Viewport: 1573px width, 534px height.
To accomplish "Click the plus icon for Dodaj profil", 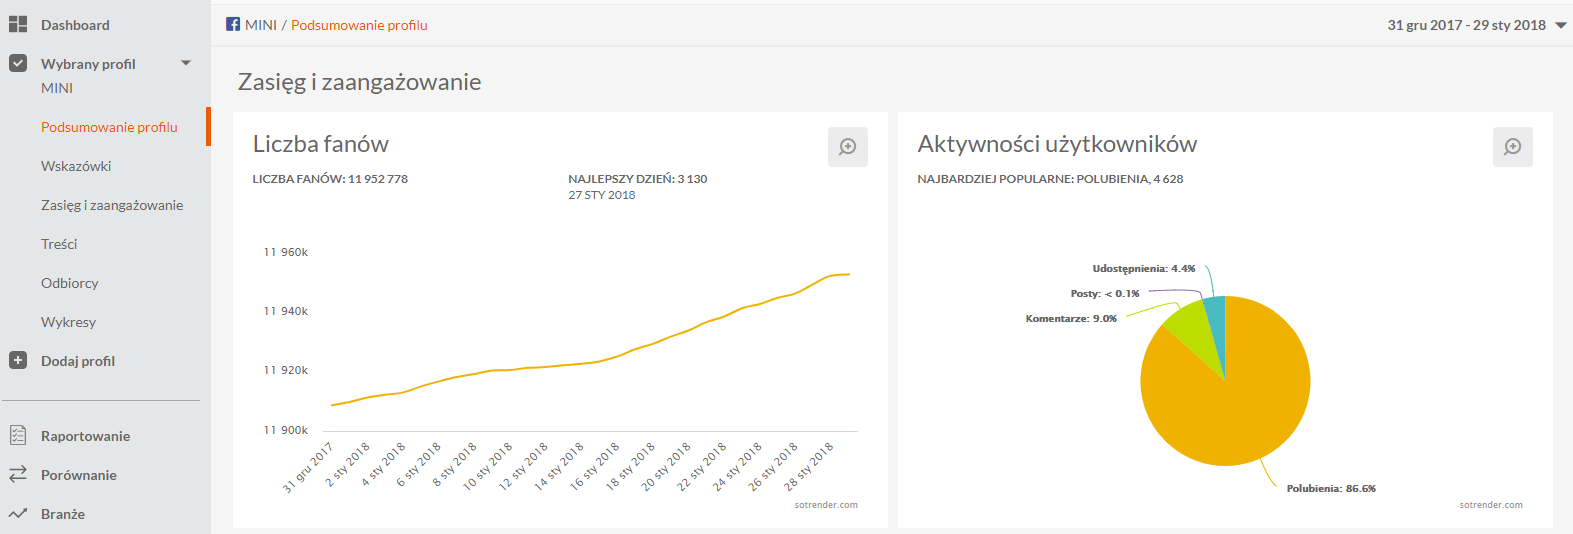I will click(x=18, y=361).
